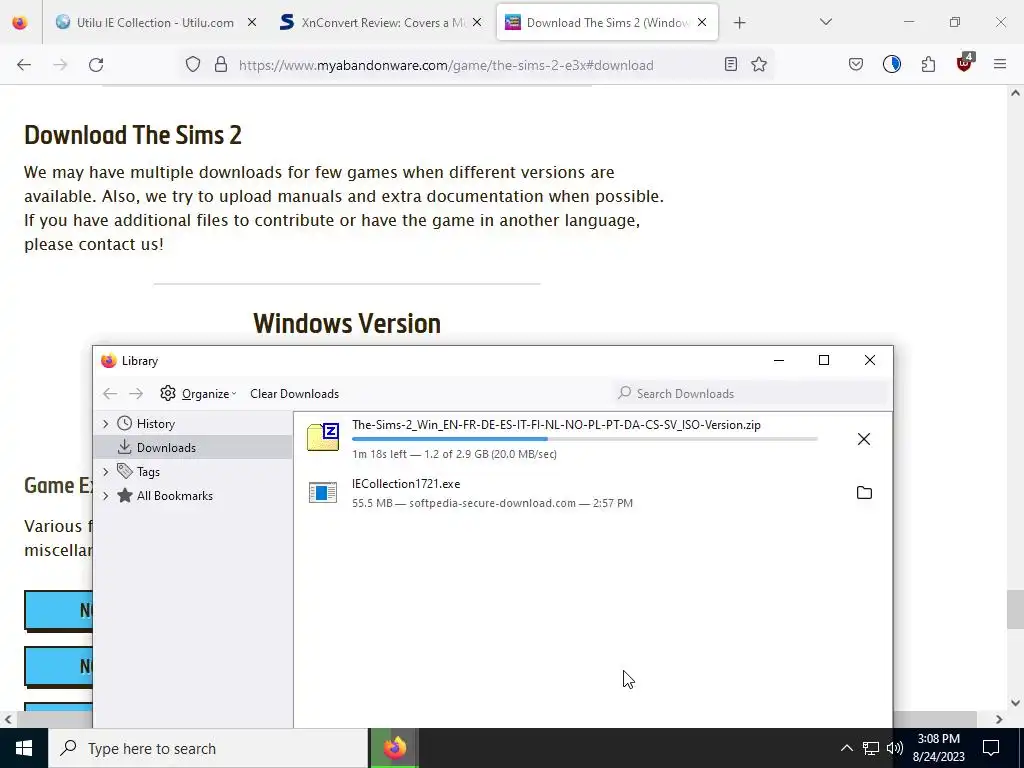Expand the All Bookmarks tree item
Screen dimensions: 1024x768
click(x=106, y=496)
